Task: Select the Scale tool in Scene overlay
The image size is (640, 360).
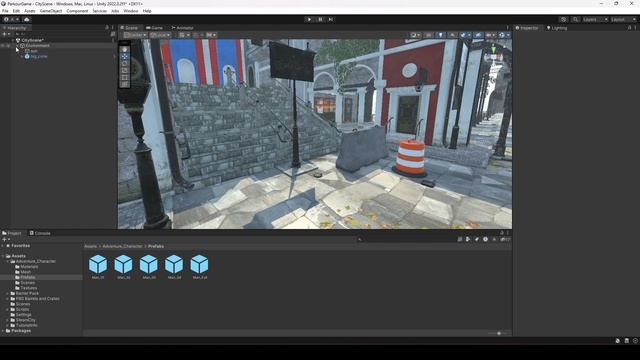Action: click(x=124, y=70)
